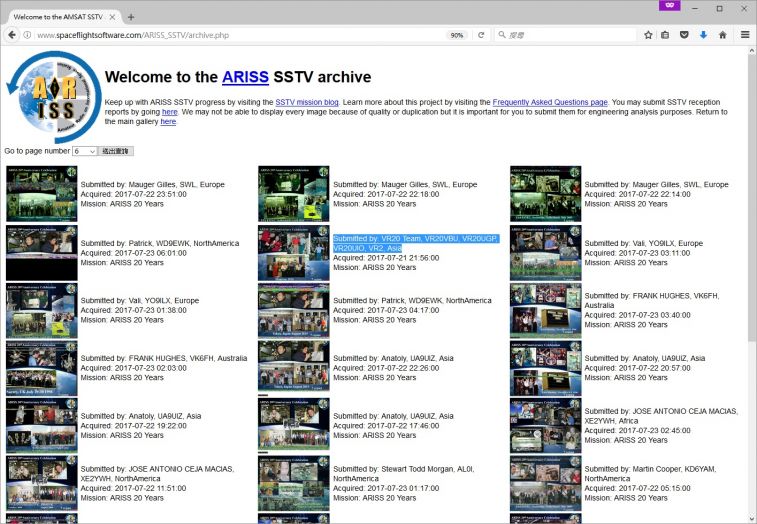The height and width of the screenshot is (524, 757).
Task: Open a new tab with the plus button
Action: point(131,17)
